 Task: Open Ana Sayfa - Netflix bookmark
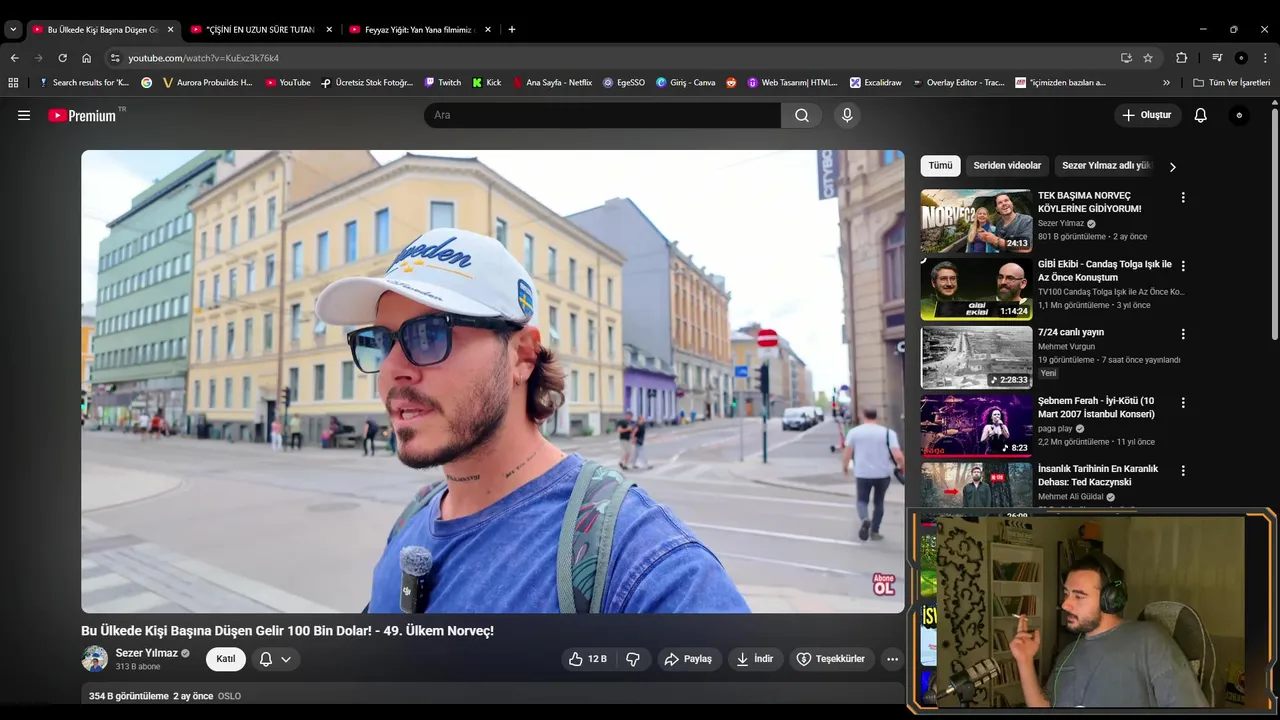(551, 83)
